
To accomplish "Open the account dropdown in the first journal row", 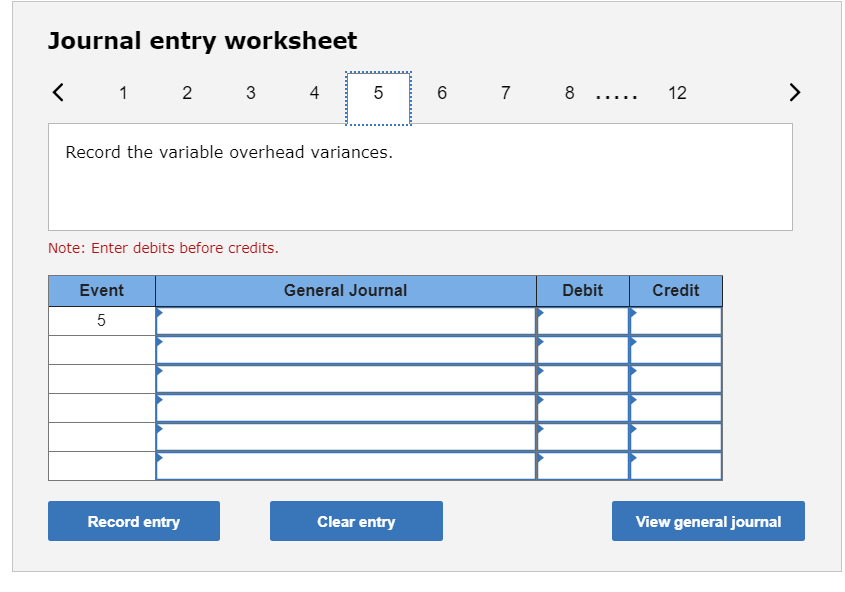I will pos(345,320).
